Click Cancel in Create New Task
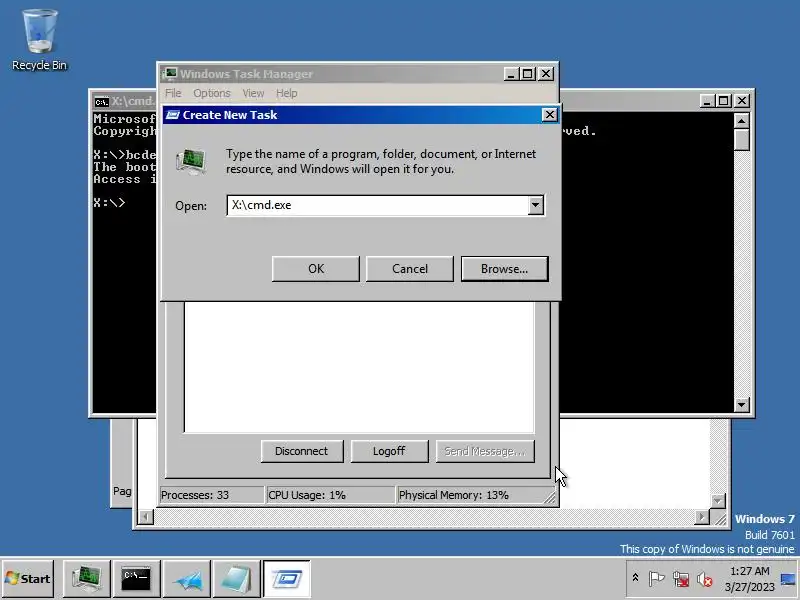 pos(410,269)
